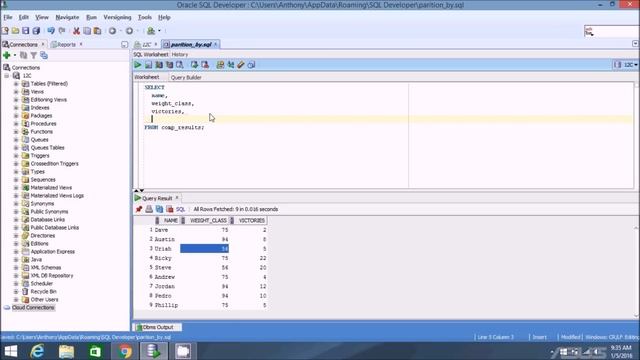
Task: Collapse the 12C connection node
Action: (x=7, y=76)
